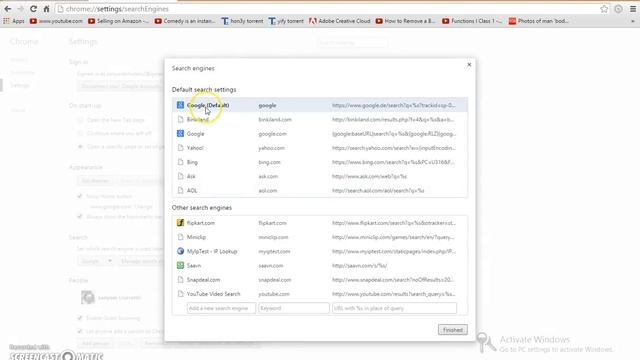Go back using browser back arrow
The height and width of the screenshot is (360, 640).
tap(8, 9)
